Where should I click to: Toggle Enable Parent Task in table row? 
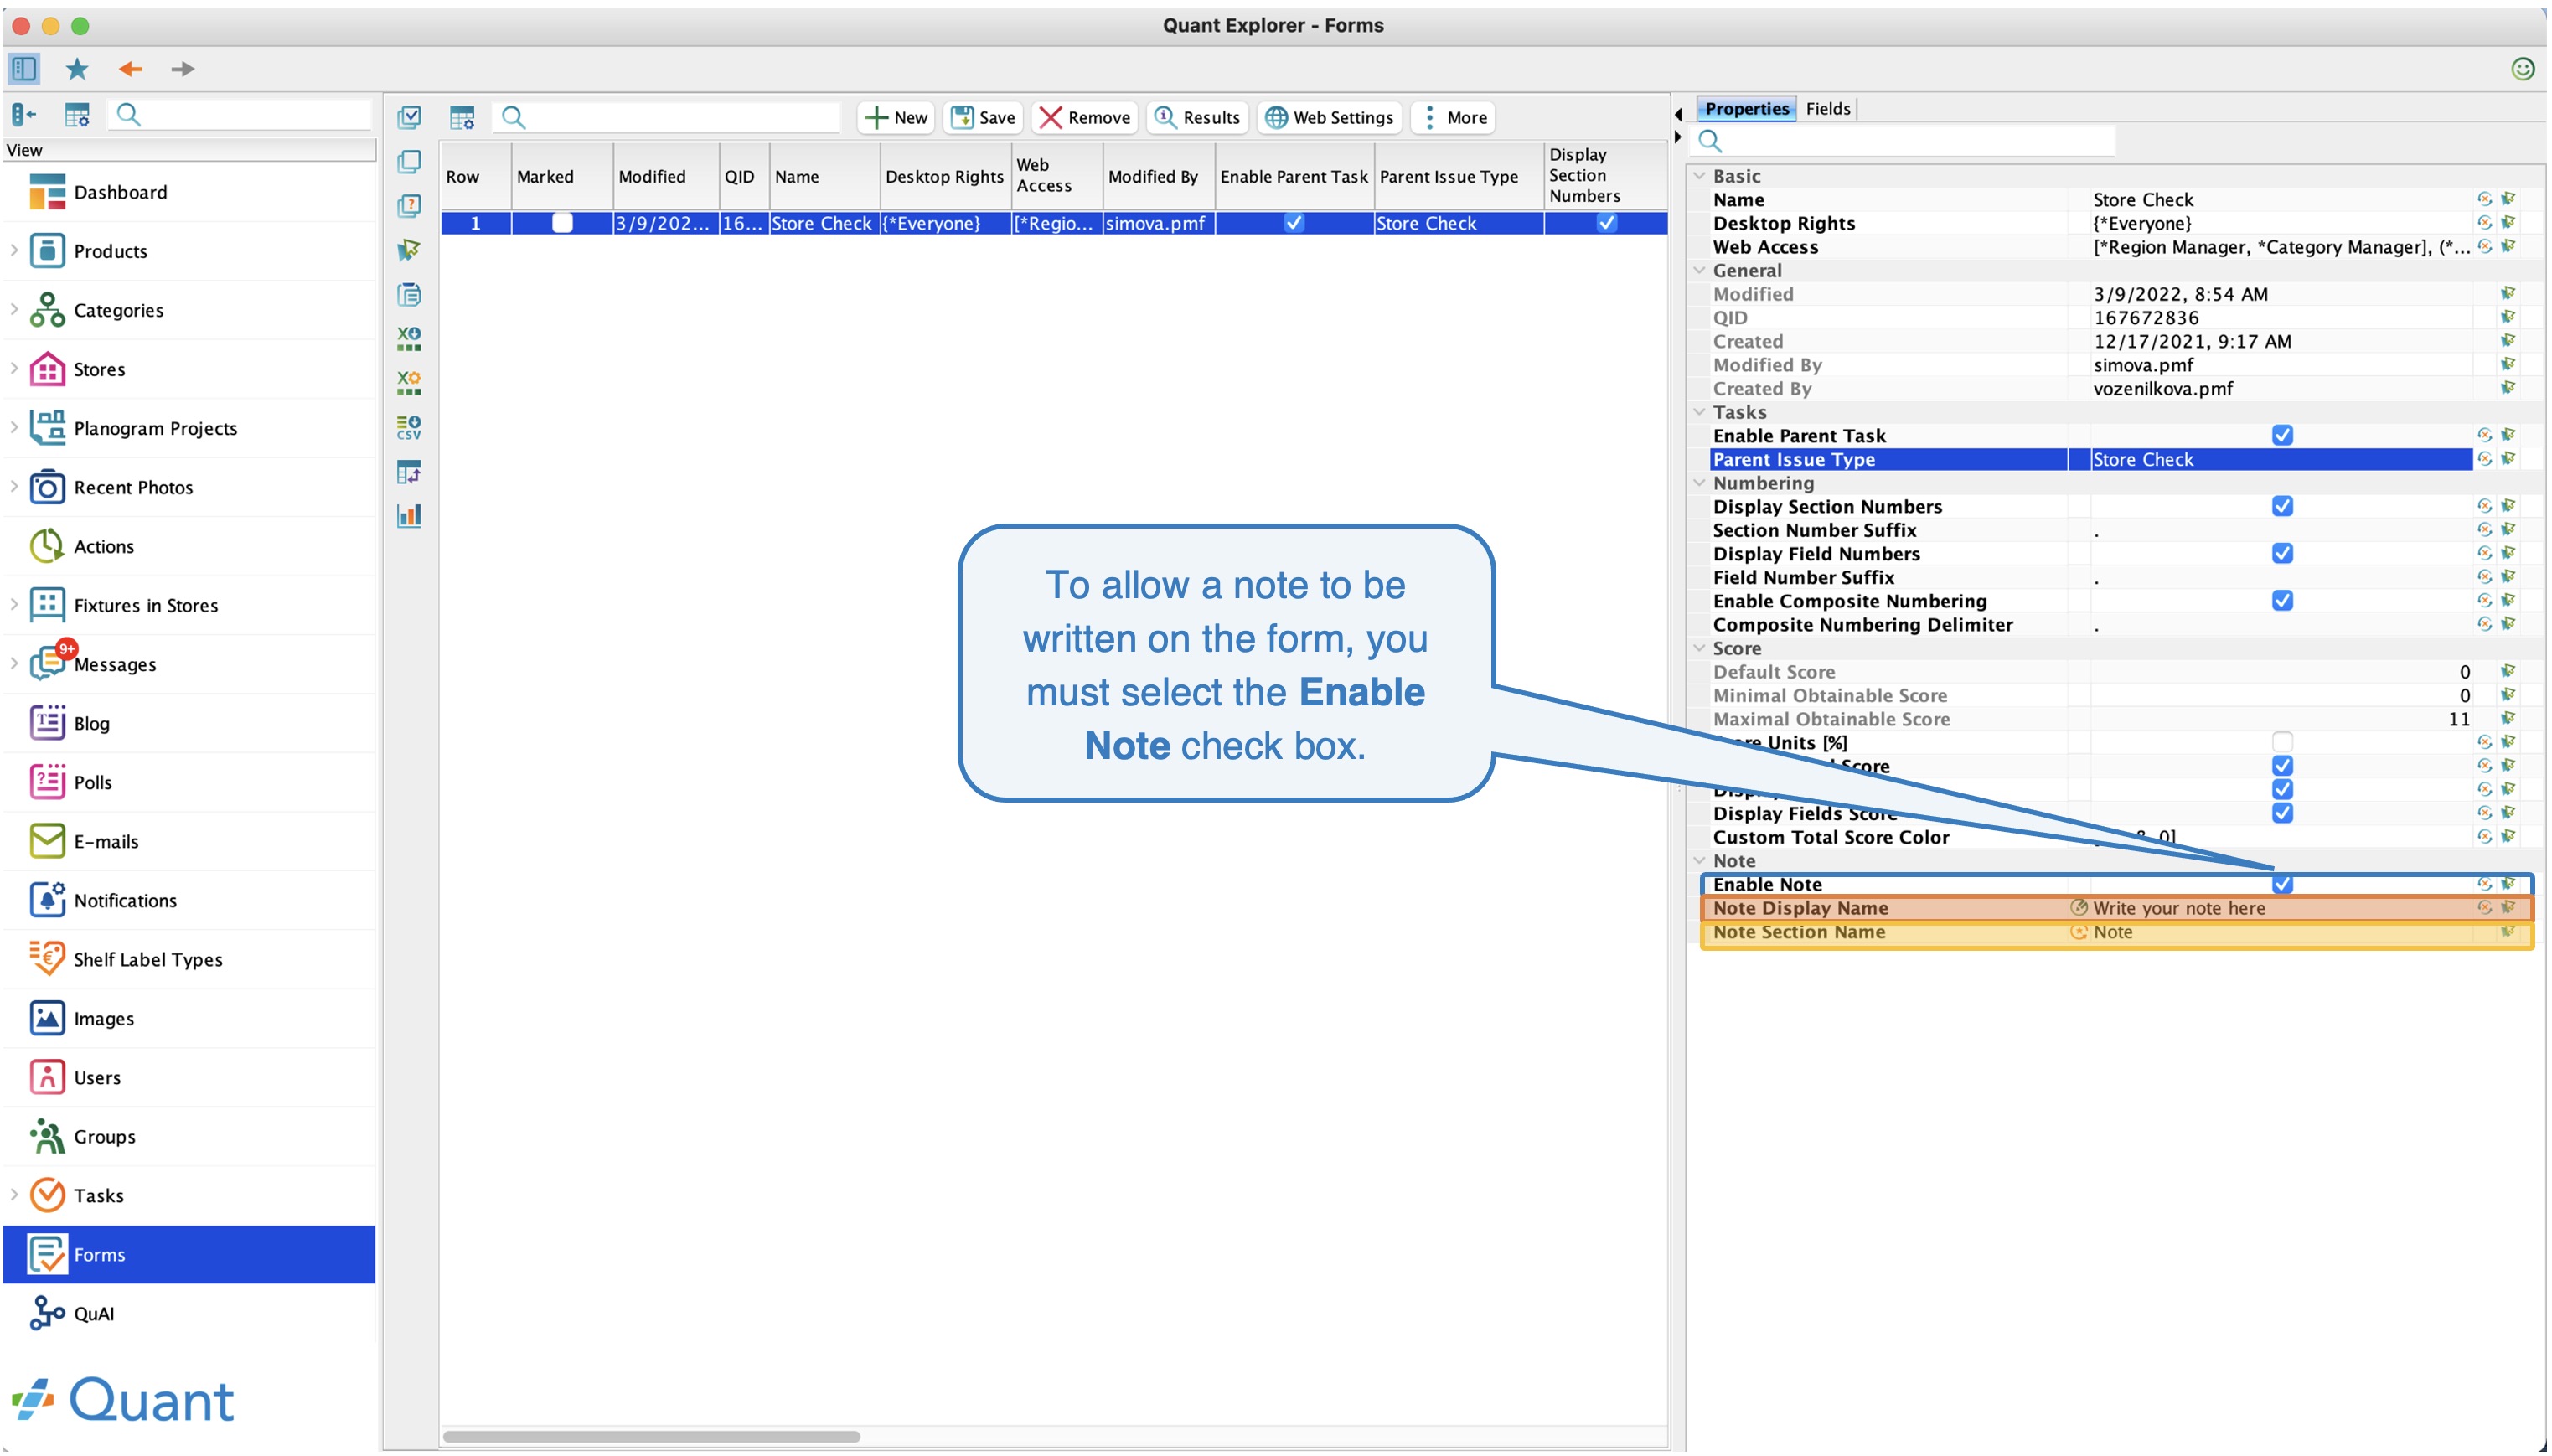[1294, 223]
